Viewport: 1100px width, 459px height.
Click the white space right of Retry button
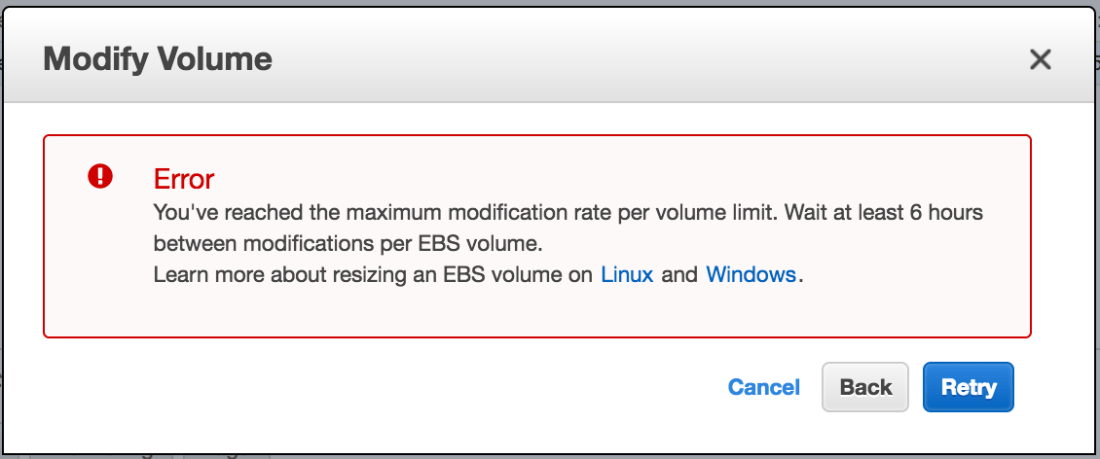tap(1055, 388)
